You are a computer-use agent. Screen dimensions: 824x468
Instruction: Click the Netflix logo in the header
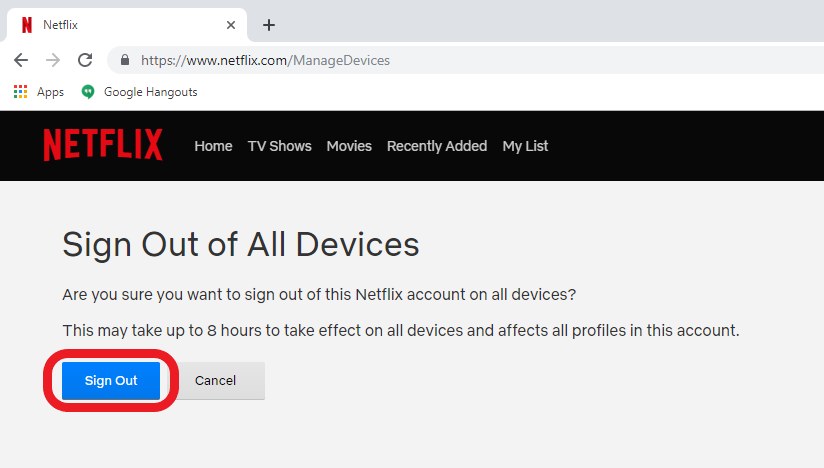(x=103, y=145)
